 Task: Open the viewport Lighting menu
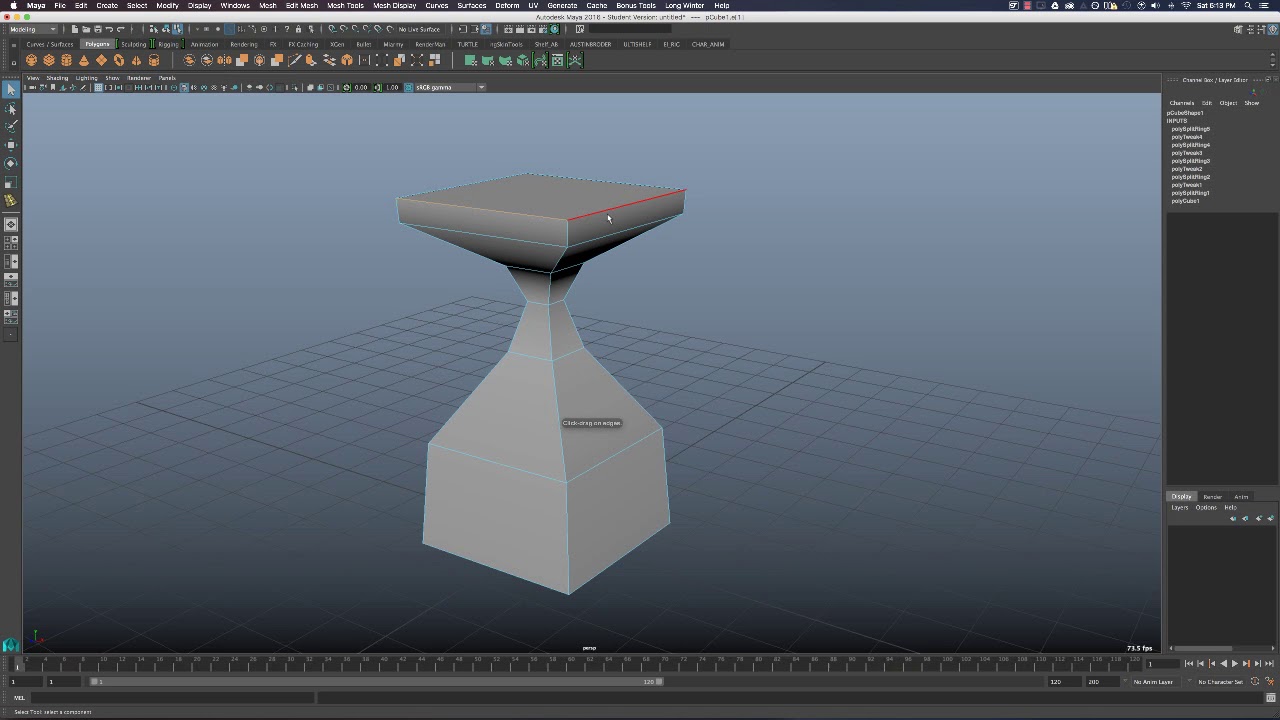point(87,78)
